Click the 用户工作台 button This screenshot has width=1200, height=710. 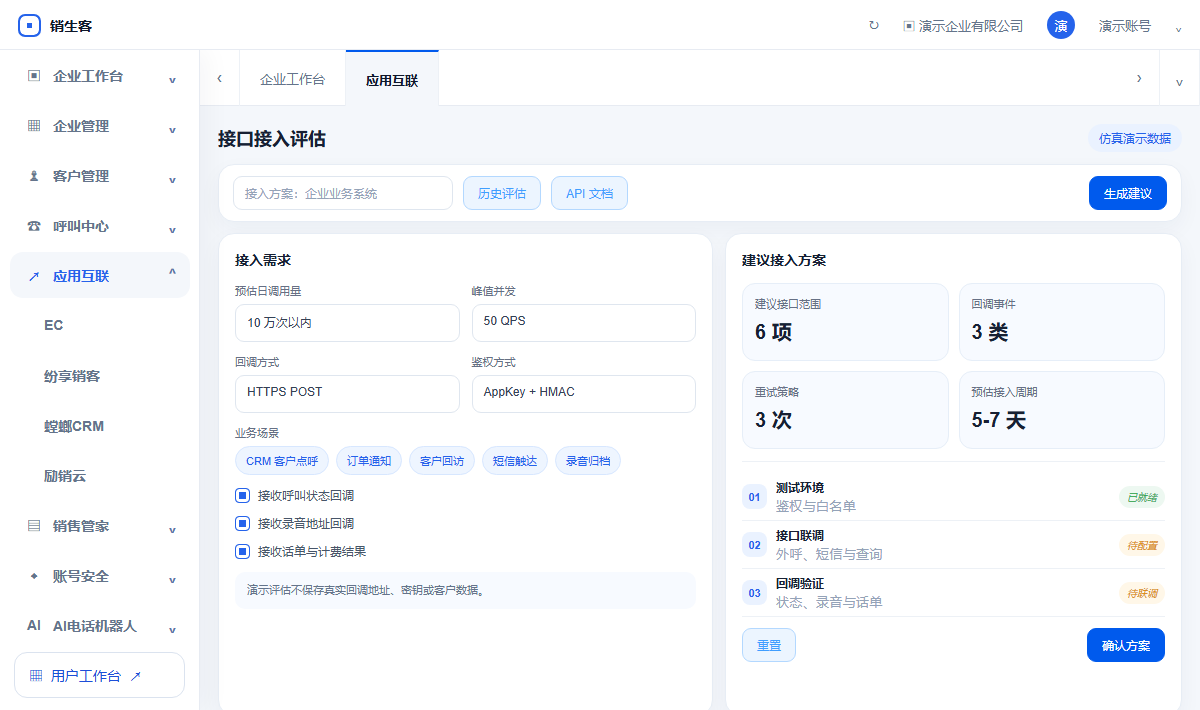[x=100, y=675]
